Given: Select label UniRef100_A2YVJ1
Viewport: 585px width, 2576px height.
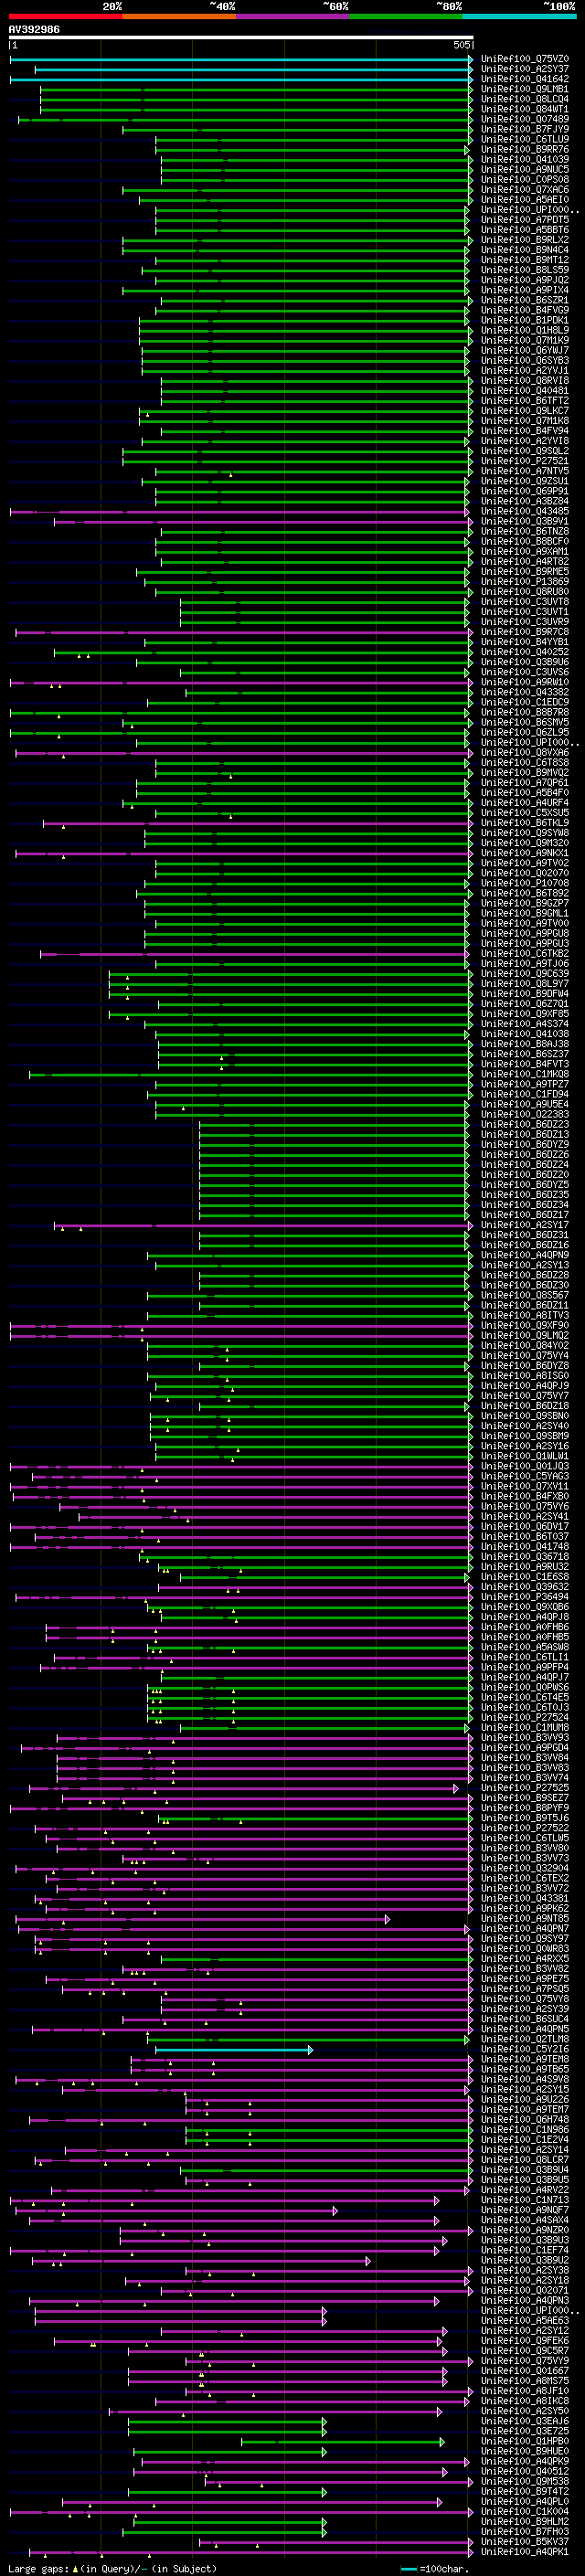Looking at the screenshot, I should [x=525, y=370].
